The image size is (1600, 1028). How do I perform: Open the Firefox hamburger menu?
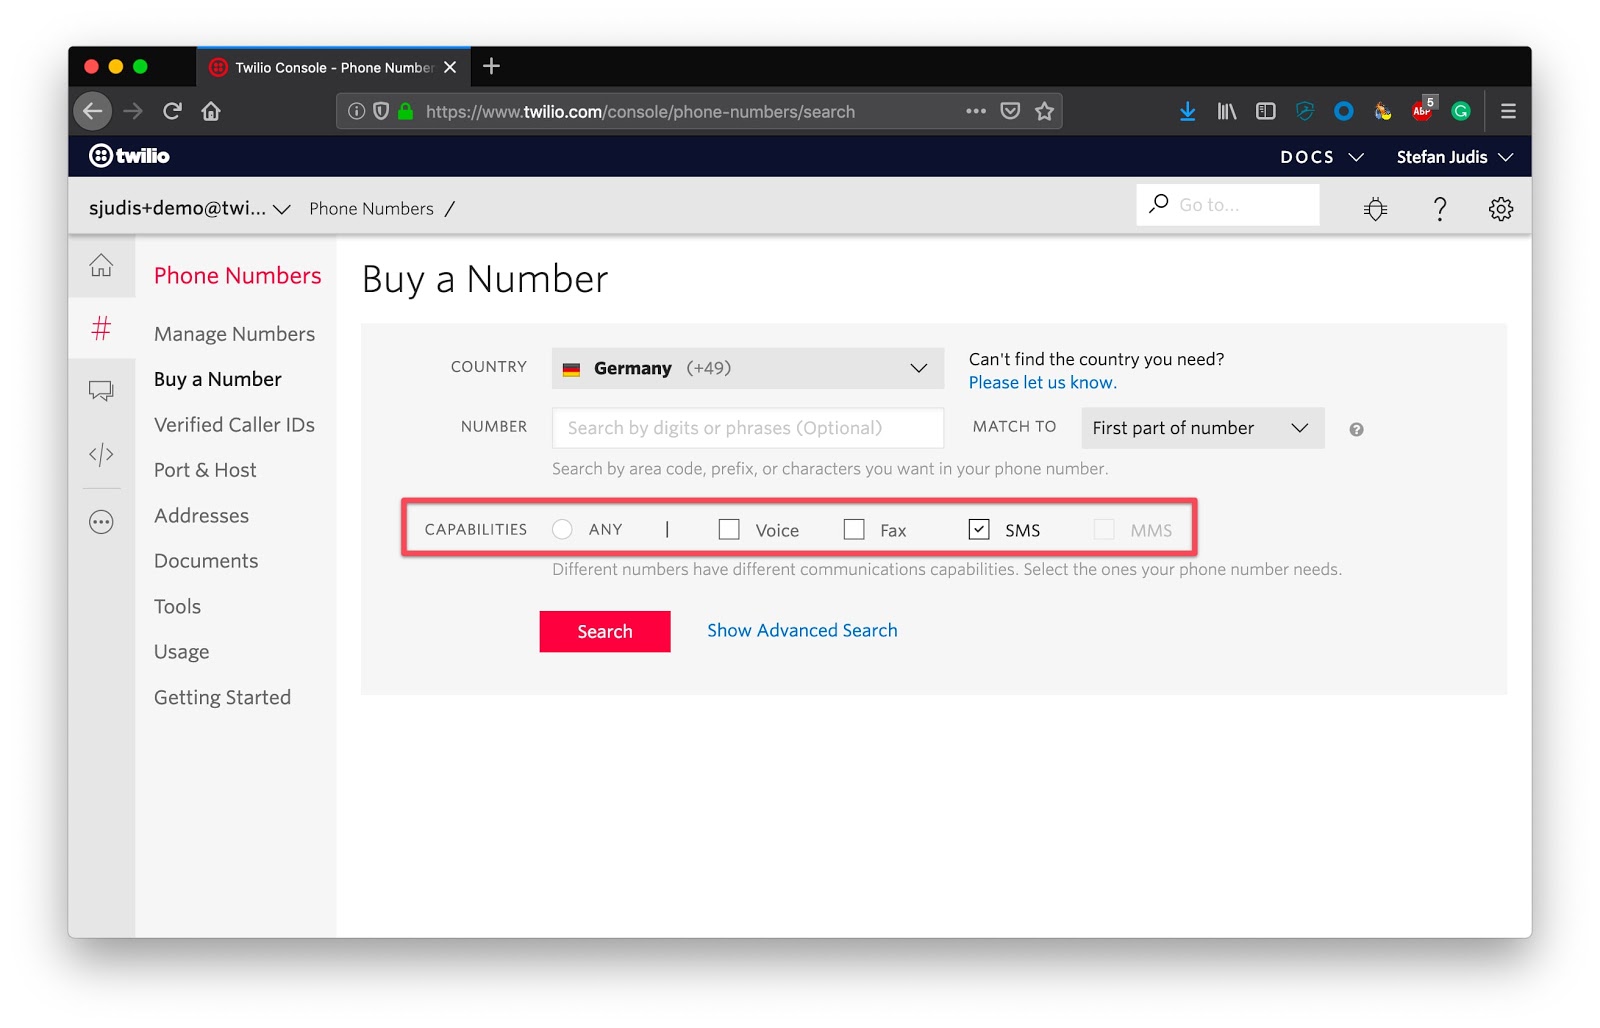pos(1508,111)
